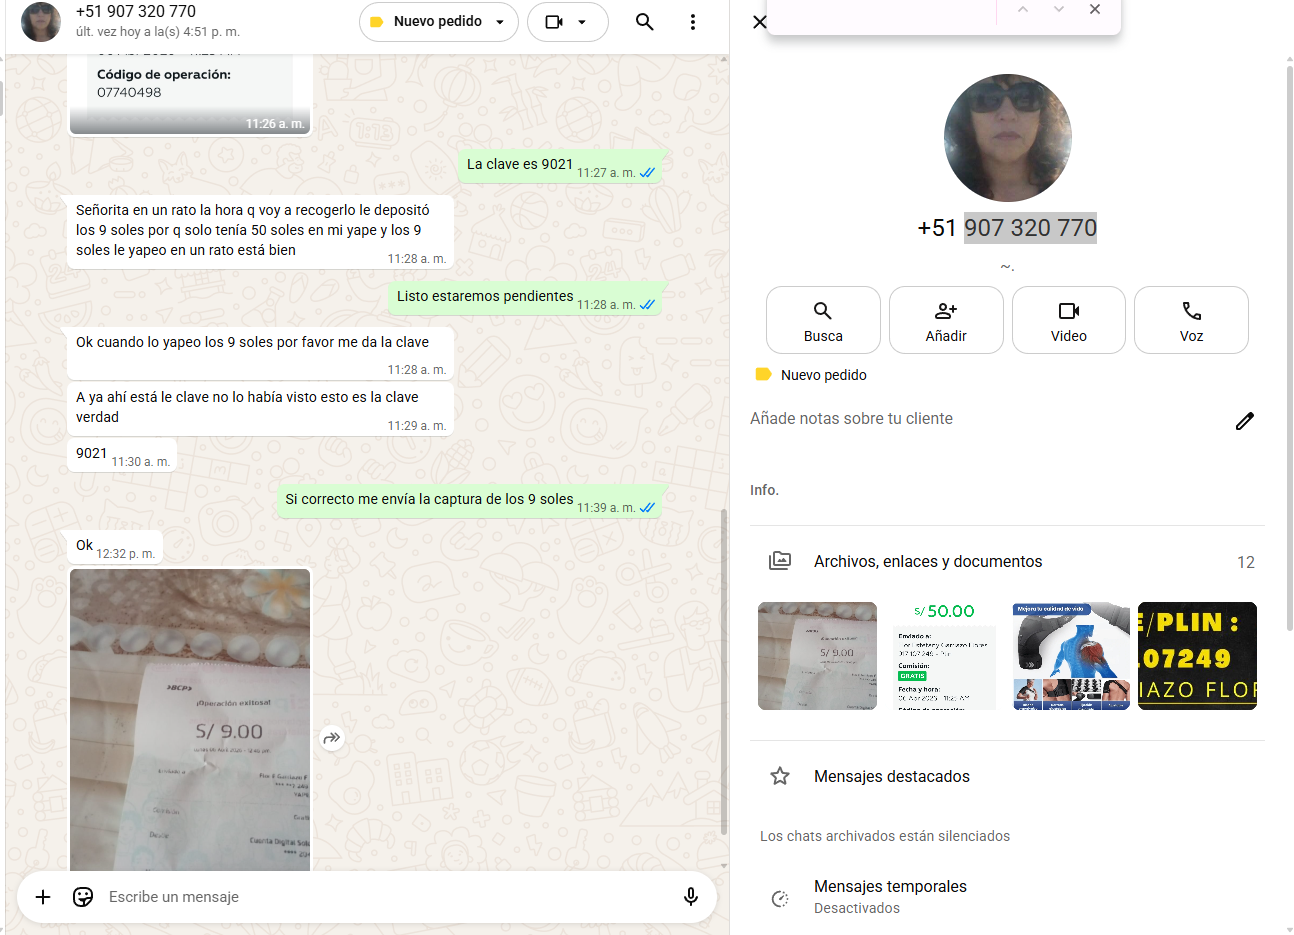Forward the receipt image using arrow icon
1294x935 pixels.
click(332, 738)
